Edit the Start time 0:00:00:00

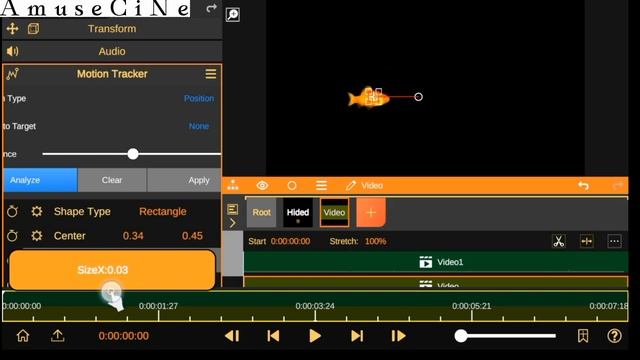click(290, 241)
